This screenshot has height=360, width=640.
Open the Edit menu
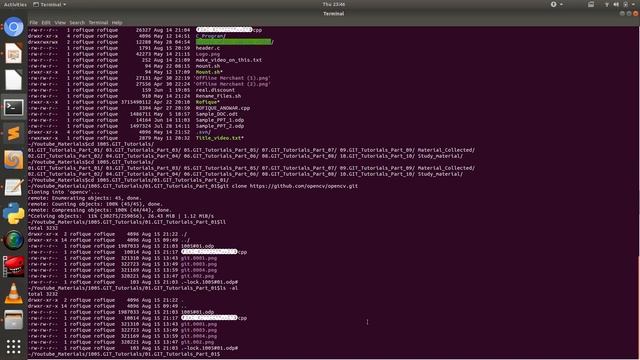coord(46,22)
